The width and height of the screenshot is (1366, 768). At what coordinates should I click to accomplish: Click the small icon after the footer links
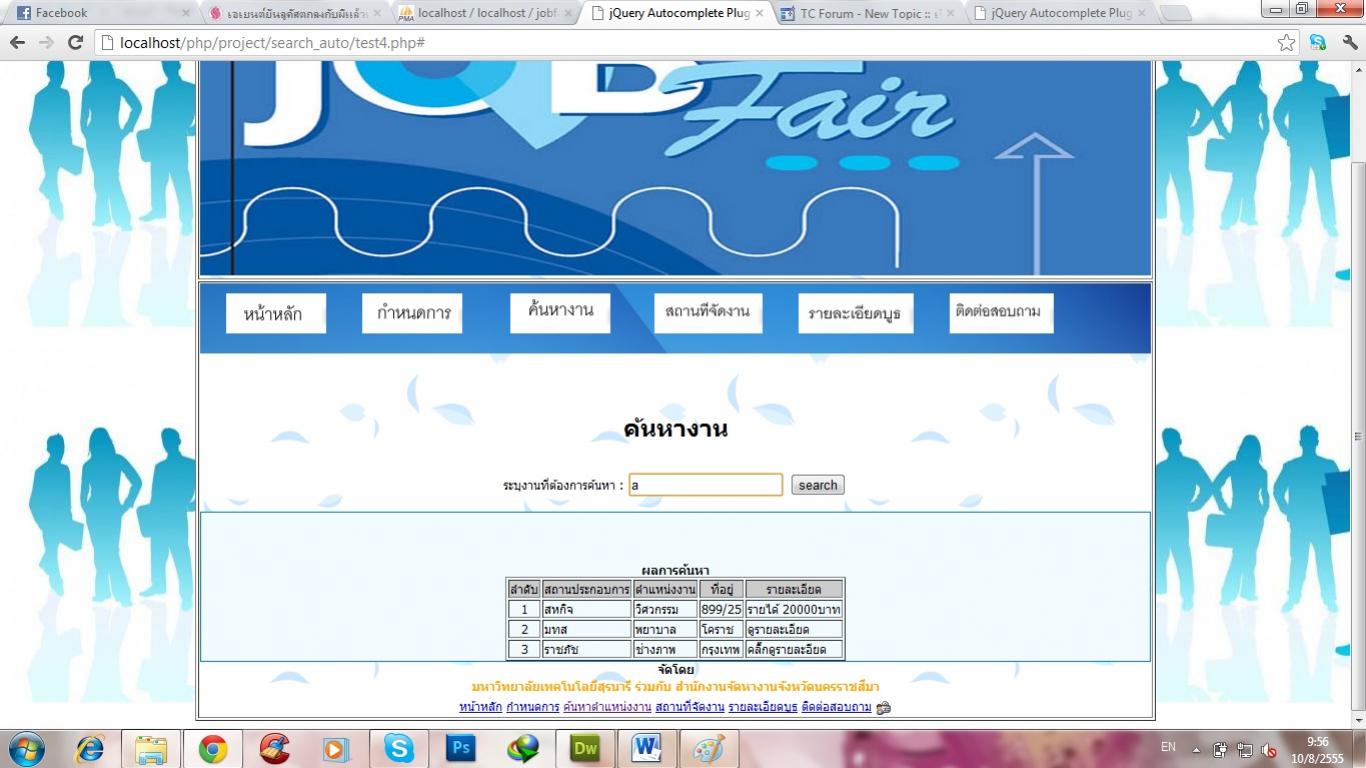(883, 708)
